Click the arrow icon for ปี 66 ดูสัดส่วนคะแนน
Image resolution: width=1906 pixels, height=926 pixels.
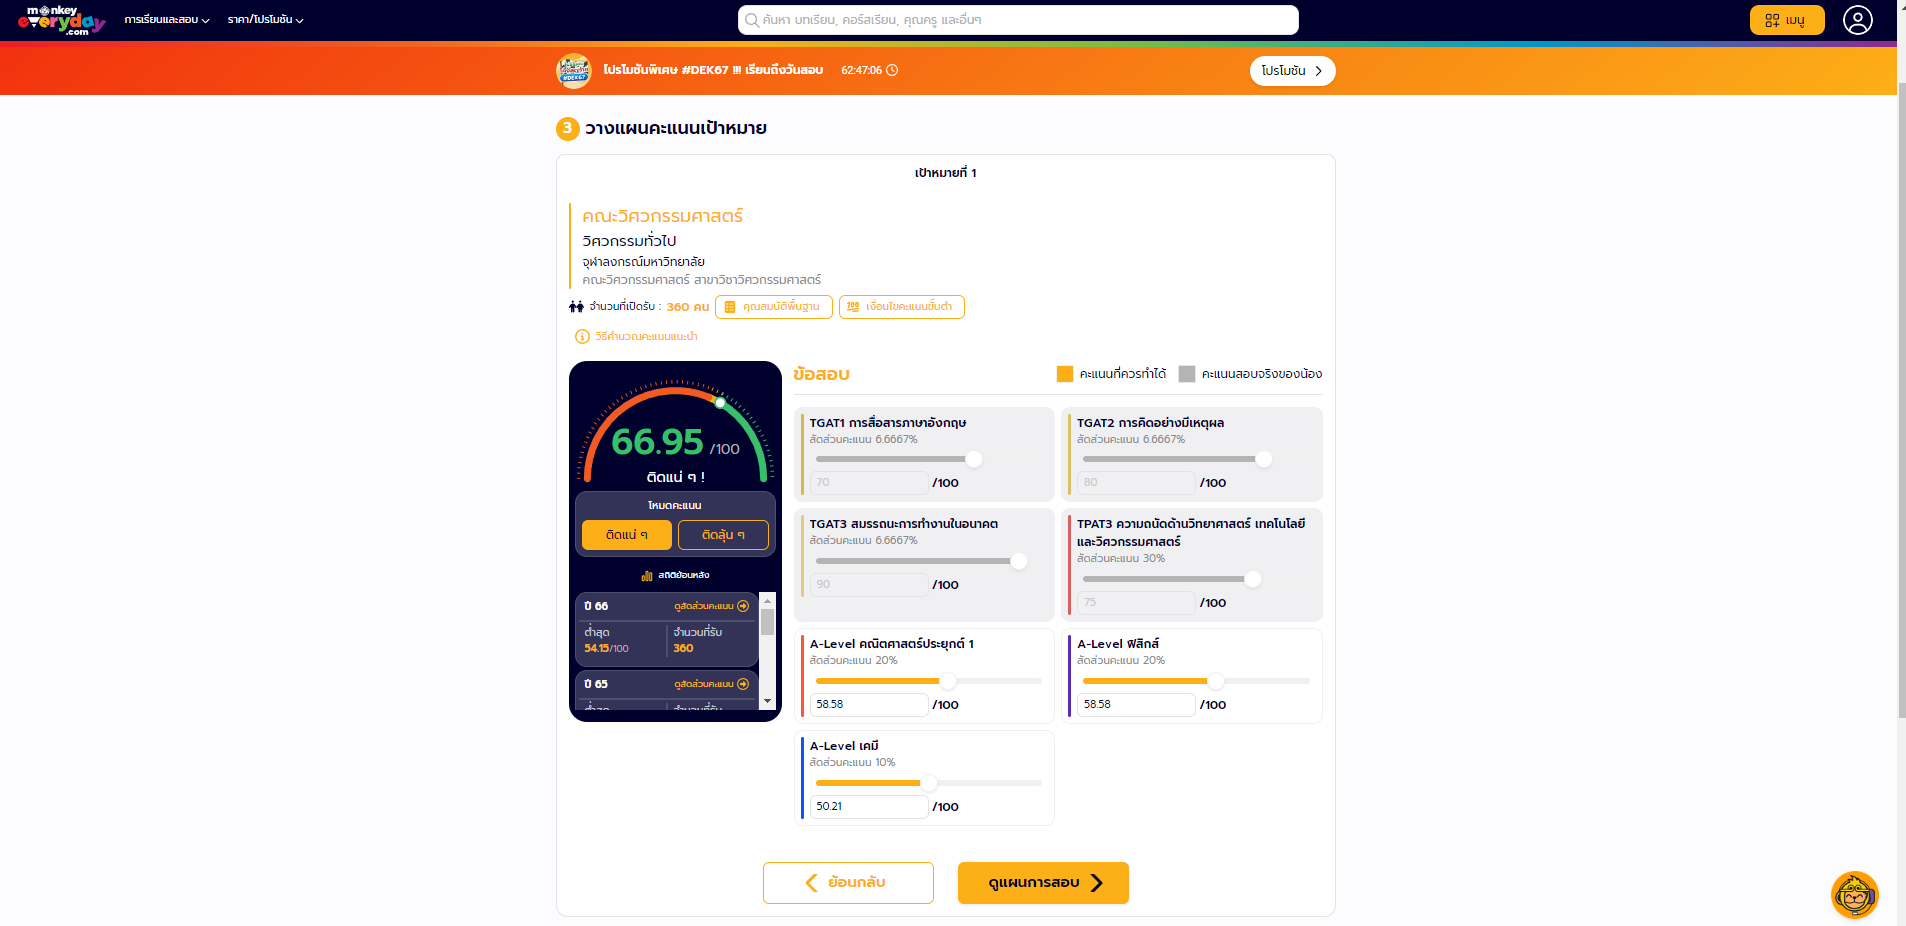point(743,606)
